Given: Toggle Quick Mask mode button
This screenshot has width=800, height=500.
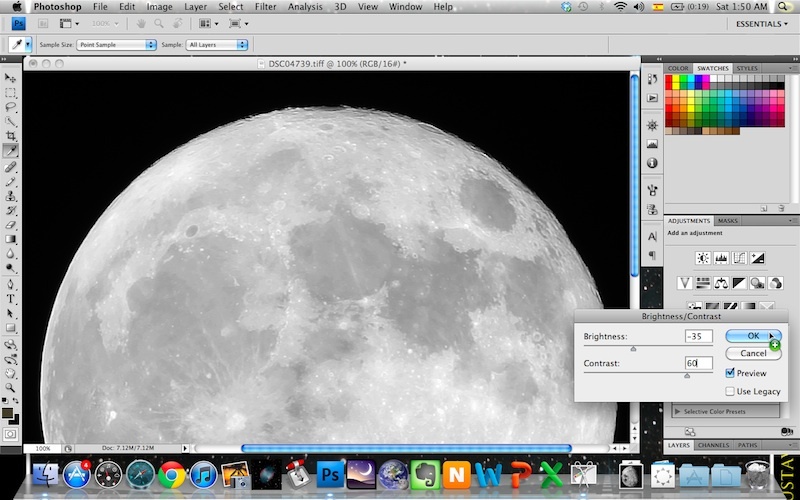Looking at the screenshot, I should coord(11,434).
